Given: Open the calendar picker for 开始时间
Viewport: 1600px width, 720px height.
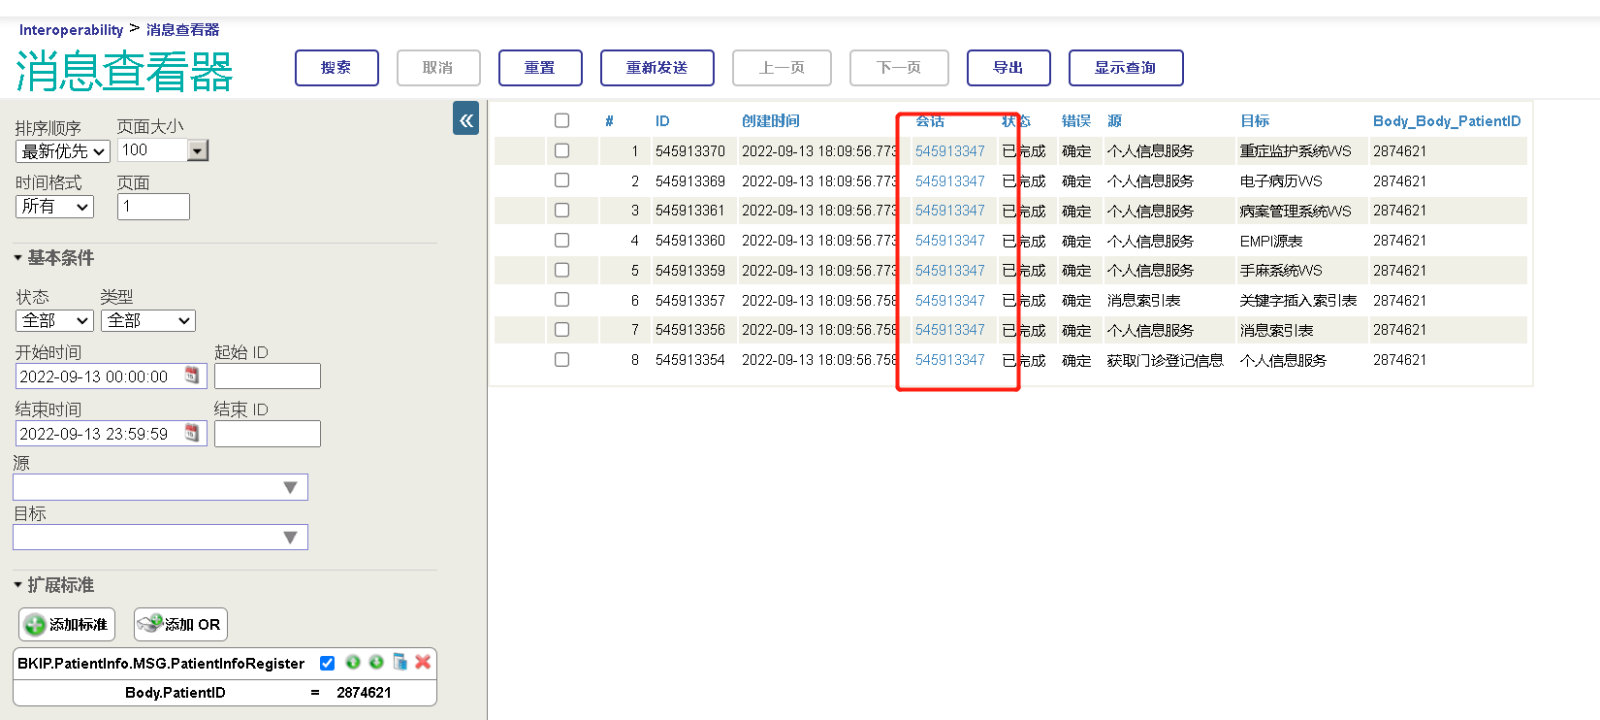Looking at the screenshot, I should coord(192,376).
